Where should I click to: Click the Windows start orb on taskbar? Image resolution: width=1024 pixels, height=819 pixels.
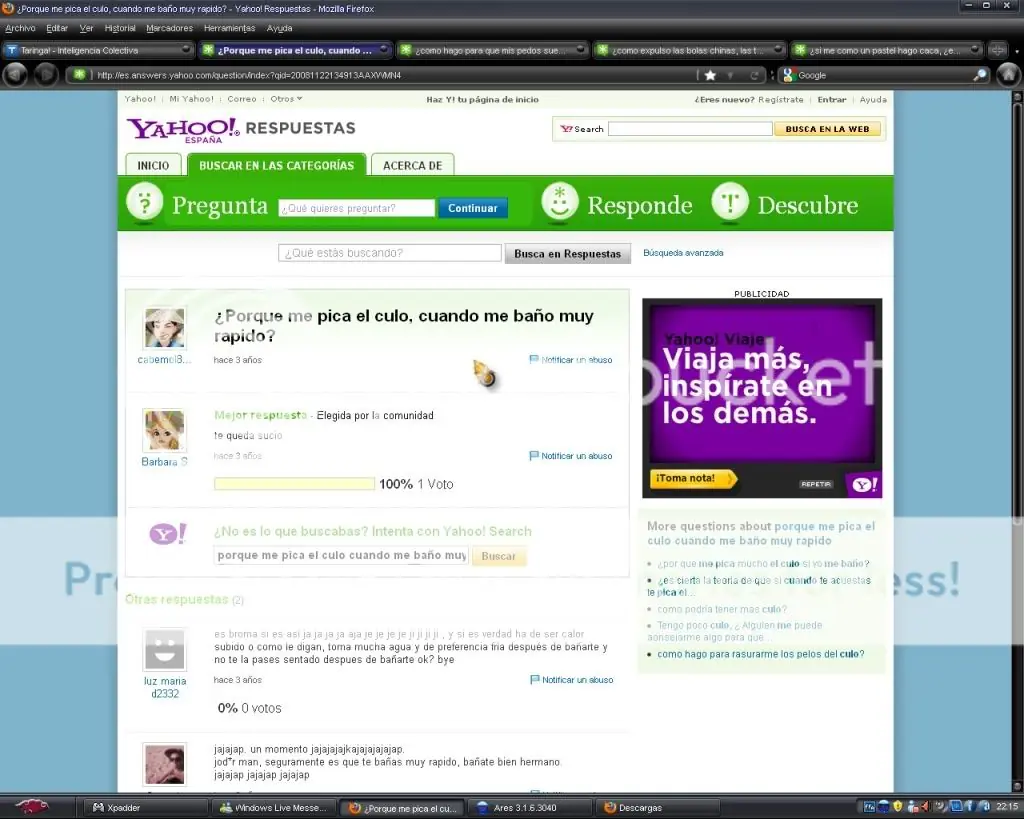(x=31, y=807)
